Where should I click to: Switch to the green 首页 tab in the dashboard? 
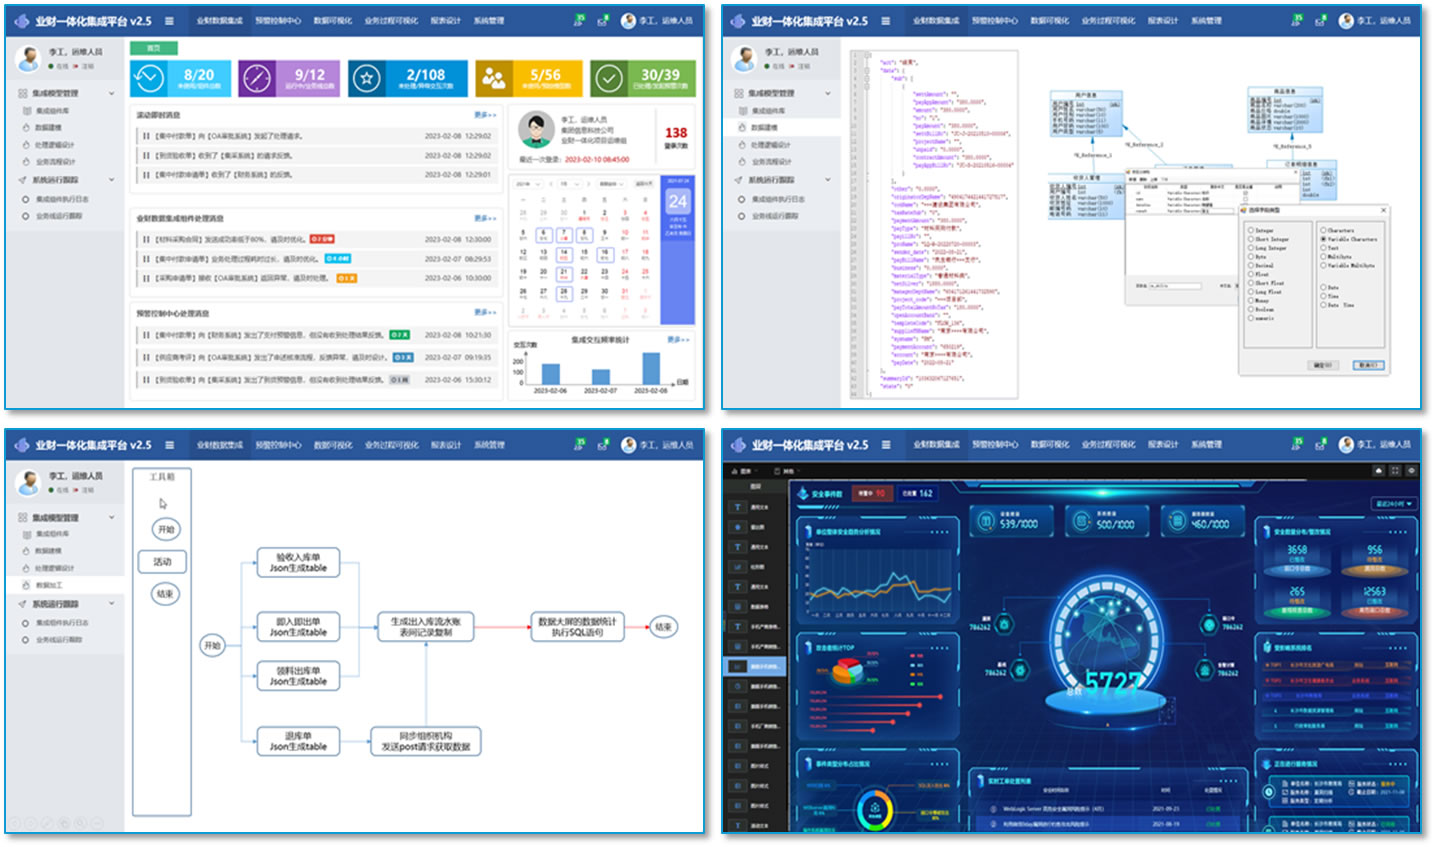tap(153, 48)
